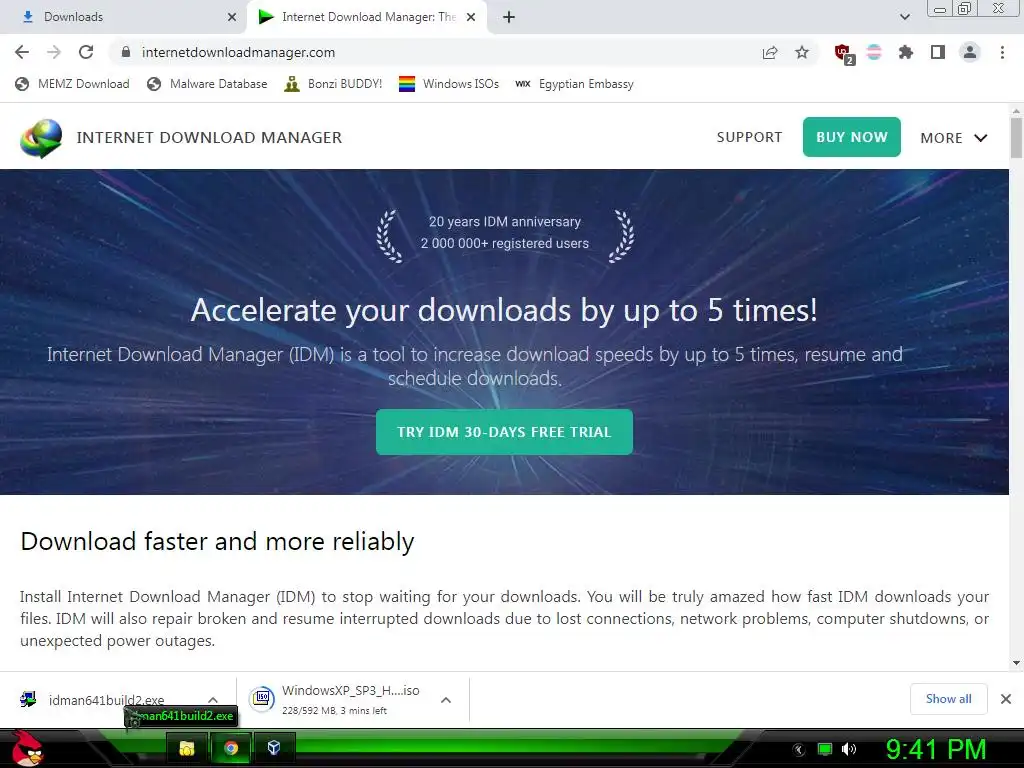The height and width of the screenshot is (768, 1024).
Task: Open the folder icon in taskbar
Action: click(x=187, y=748)
